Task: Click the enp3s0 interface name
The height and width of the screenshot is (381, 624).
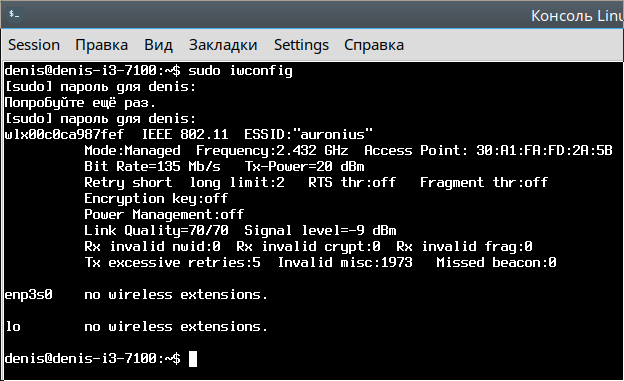Action: tap(29, 295)
